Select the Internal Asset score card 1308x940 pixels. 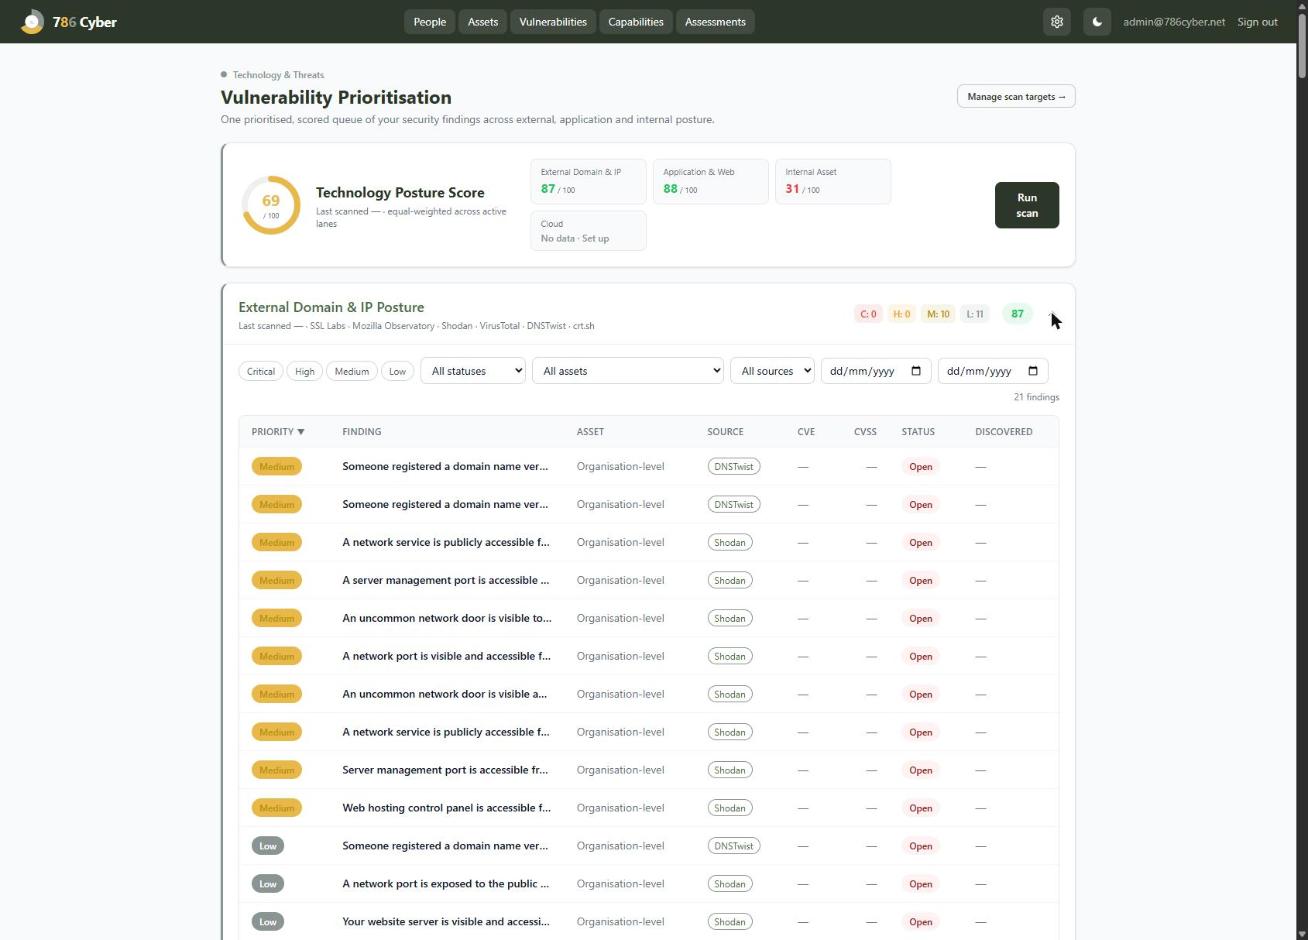pyautogui.click(x=833, y=181)
